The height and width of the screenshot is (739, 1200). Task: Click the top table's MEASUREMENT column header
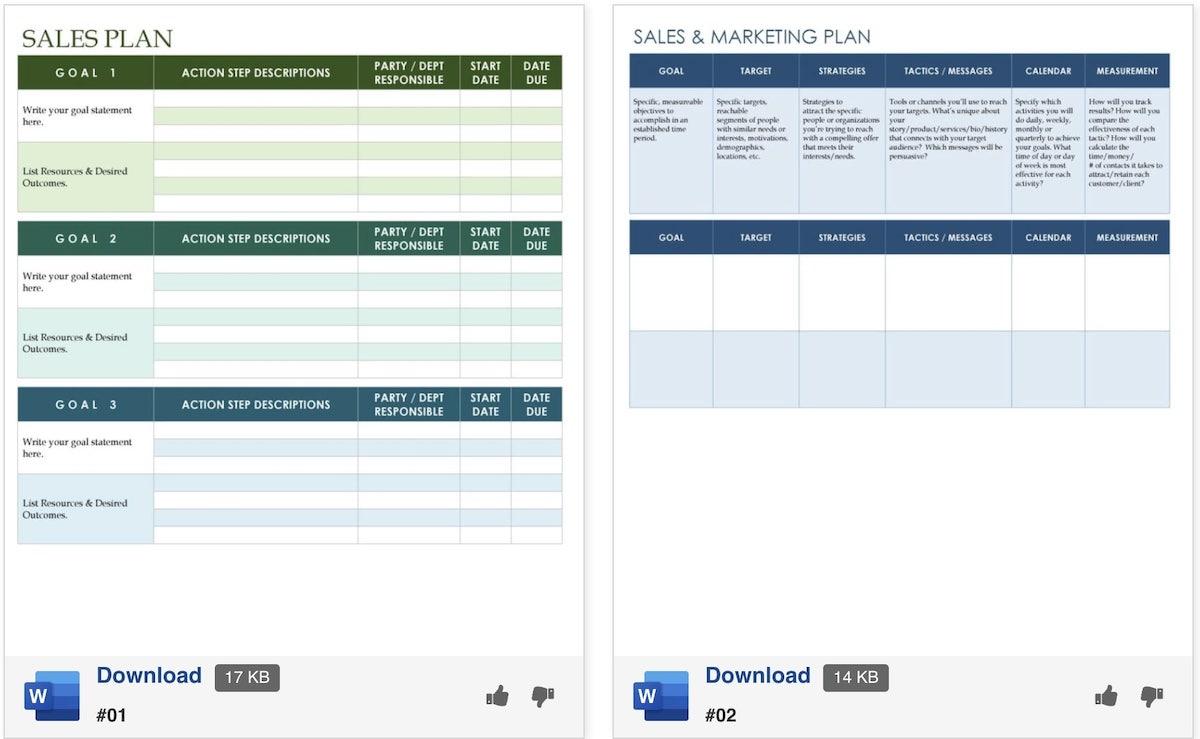[1127, 71]
